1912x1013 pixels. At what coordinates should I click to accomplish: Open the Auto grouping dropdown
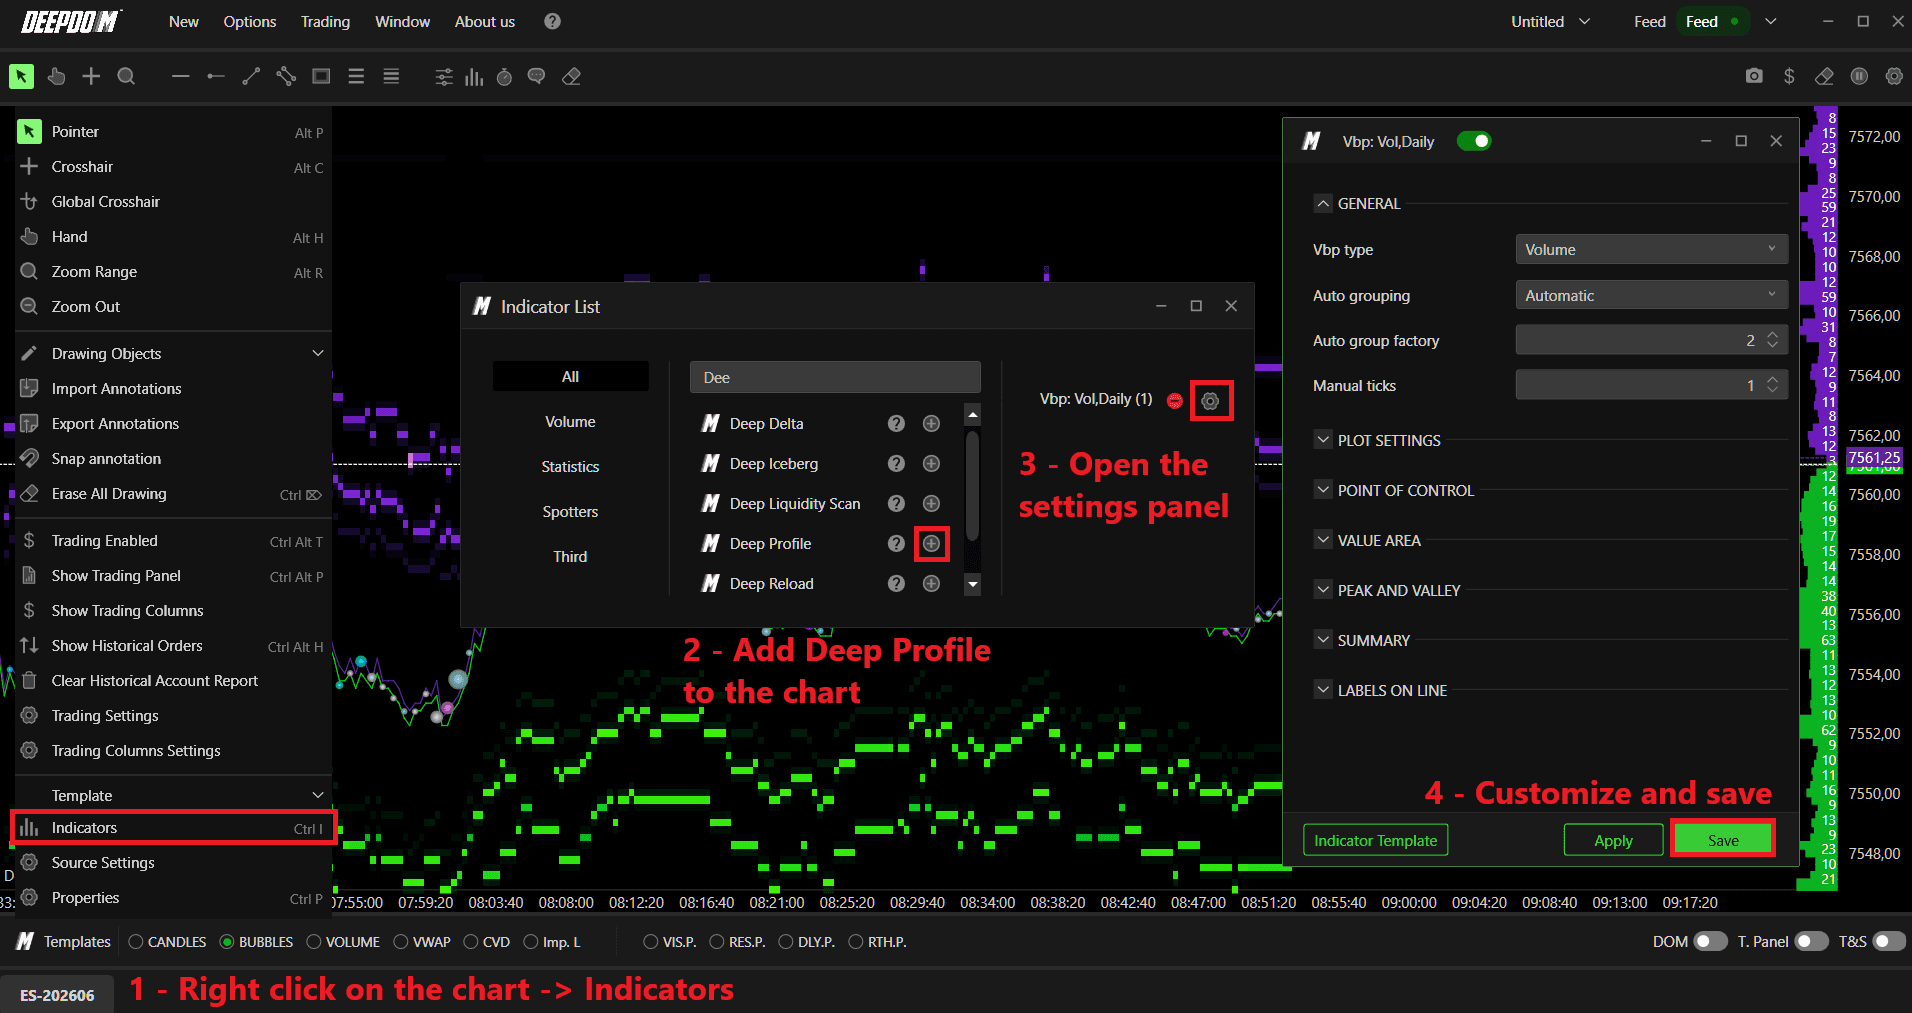(1651, 295)
